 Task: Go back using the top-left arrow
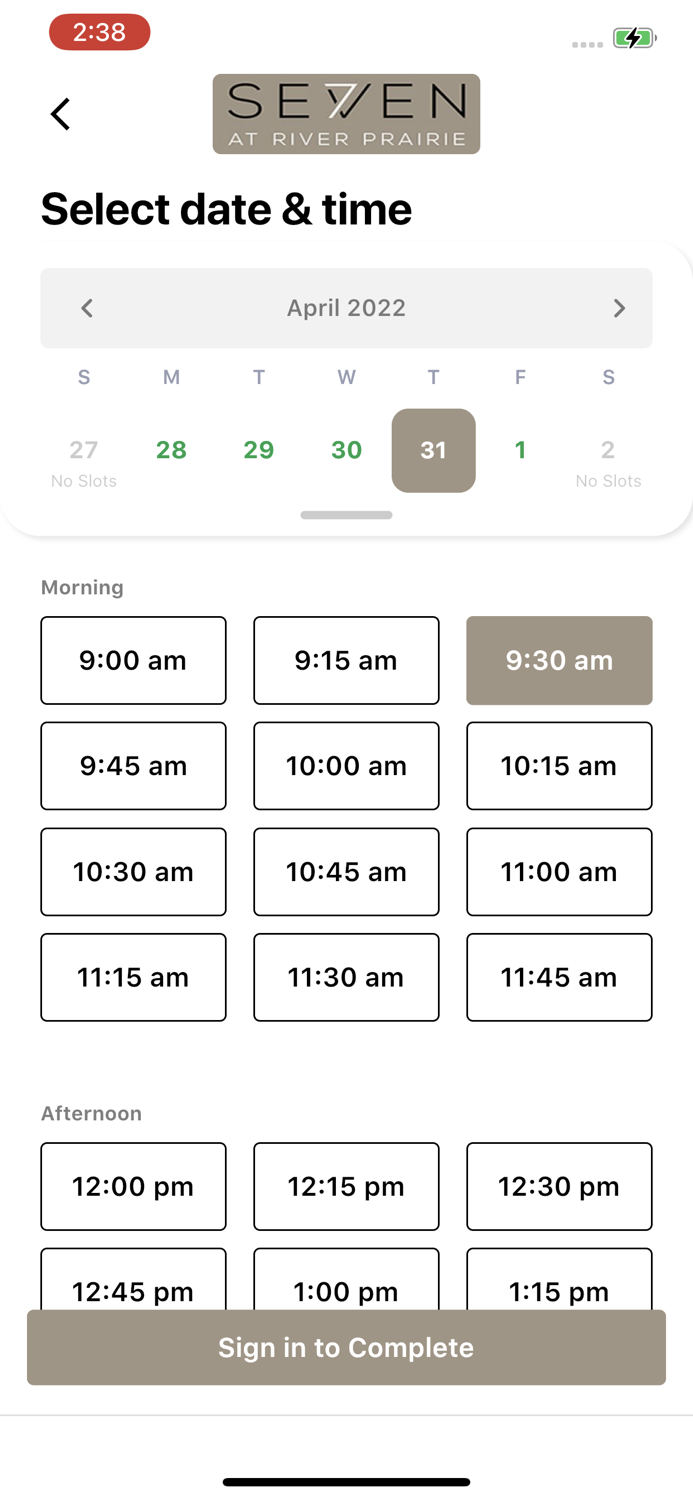61,114
